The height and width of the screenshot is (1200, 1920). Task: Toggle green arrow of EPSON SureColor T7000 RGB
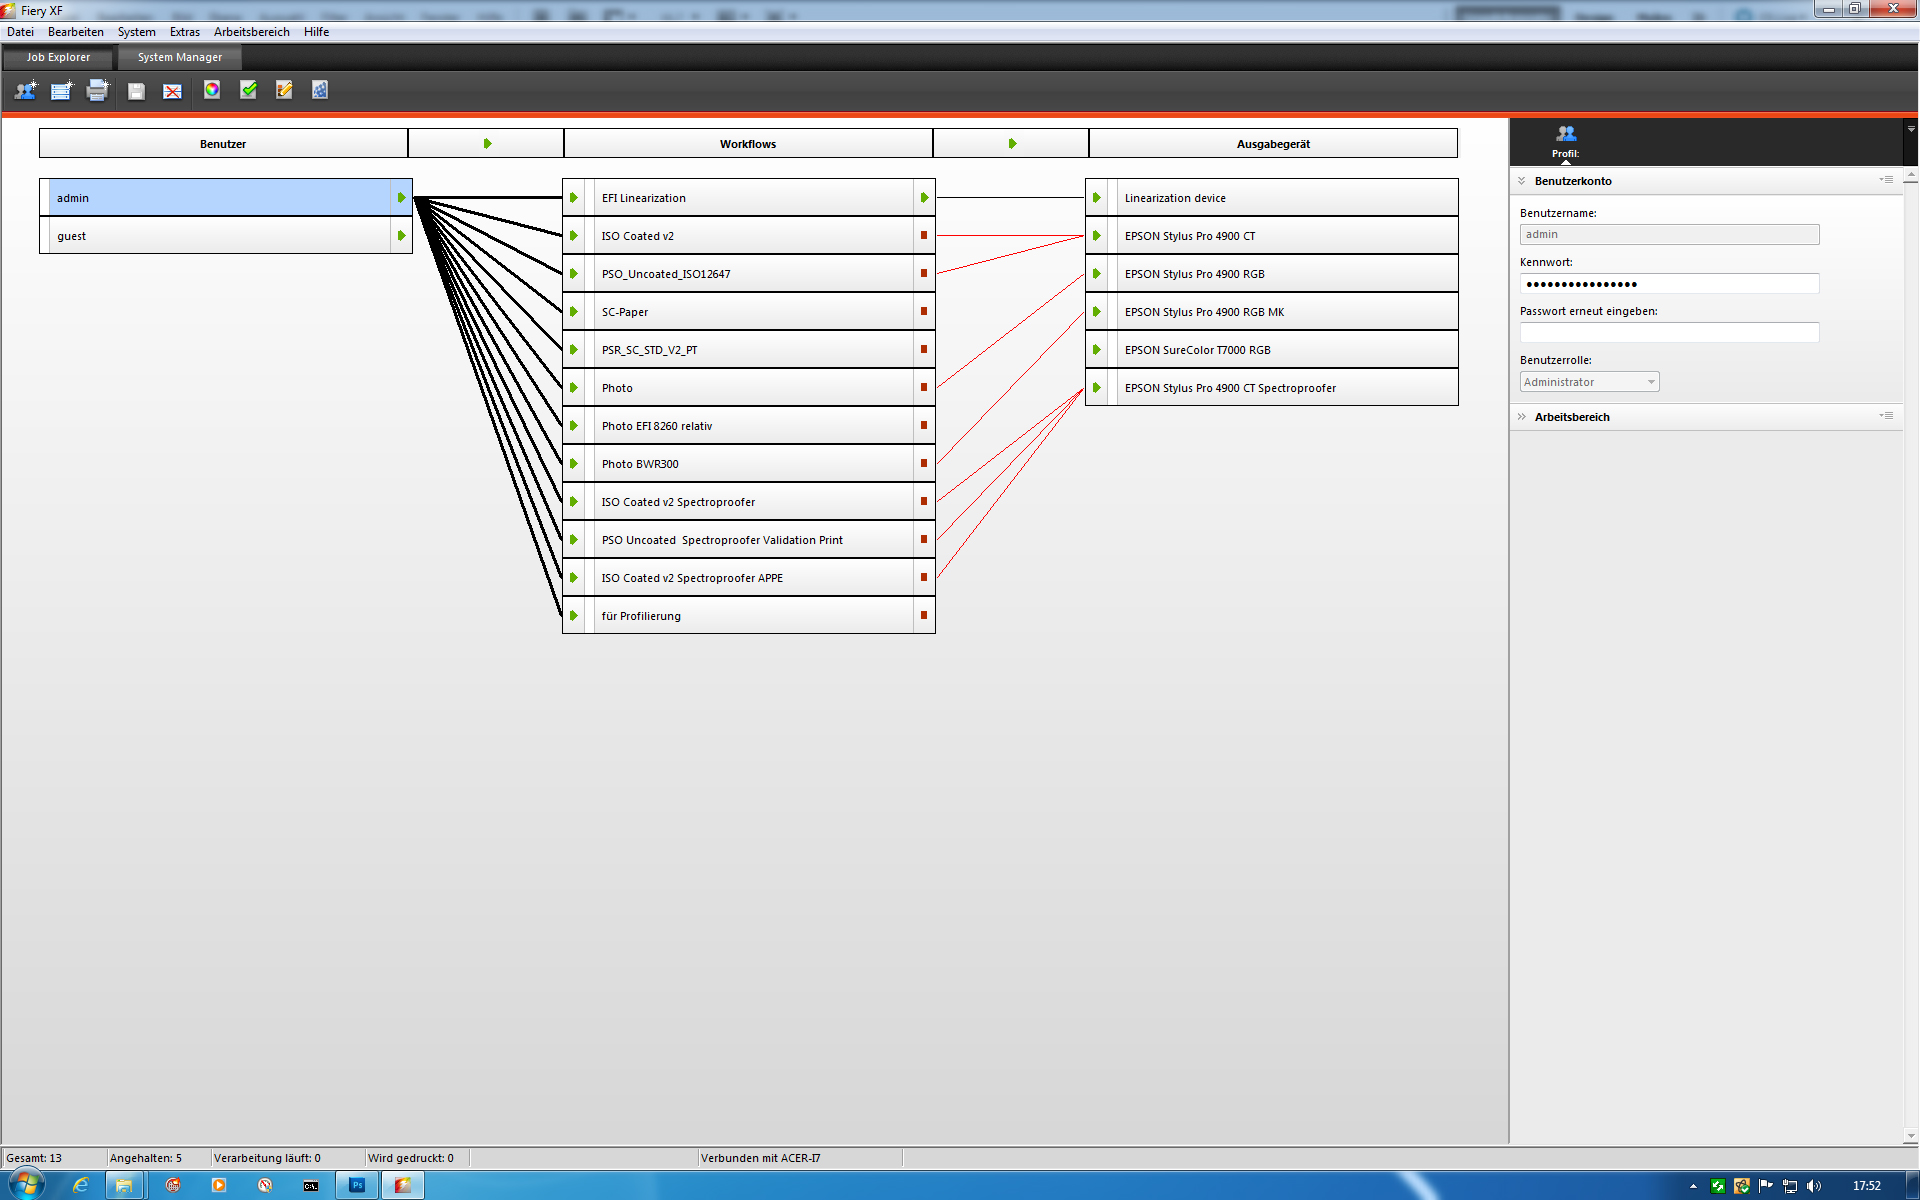tap(1097, 350)
